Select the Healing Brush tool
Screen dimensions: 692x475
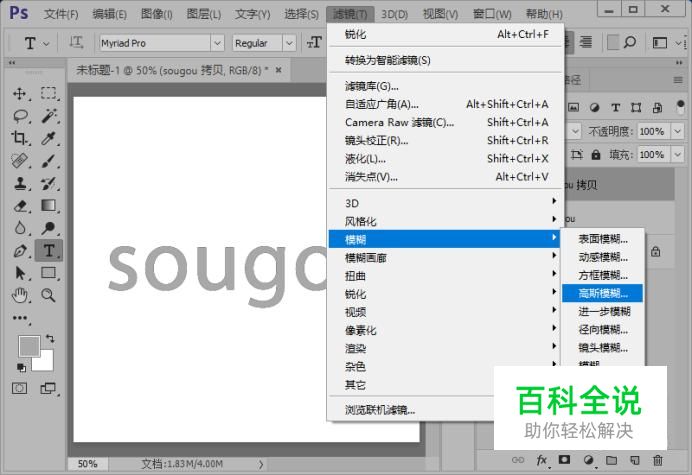click(19, 161)
